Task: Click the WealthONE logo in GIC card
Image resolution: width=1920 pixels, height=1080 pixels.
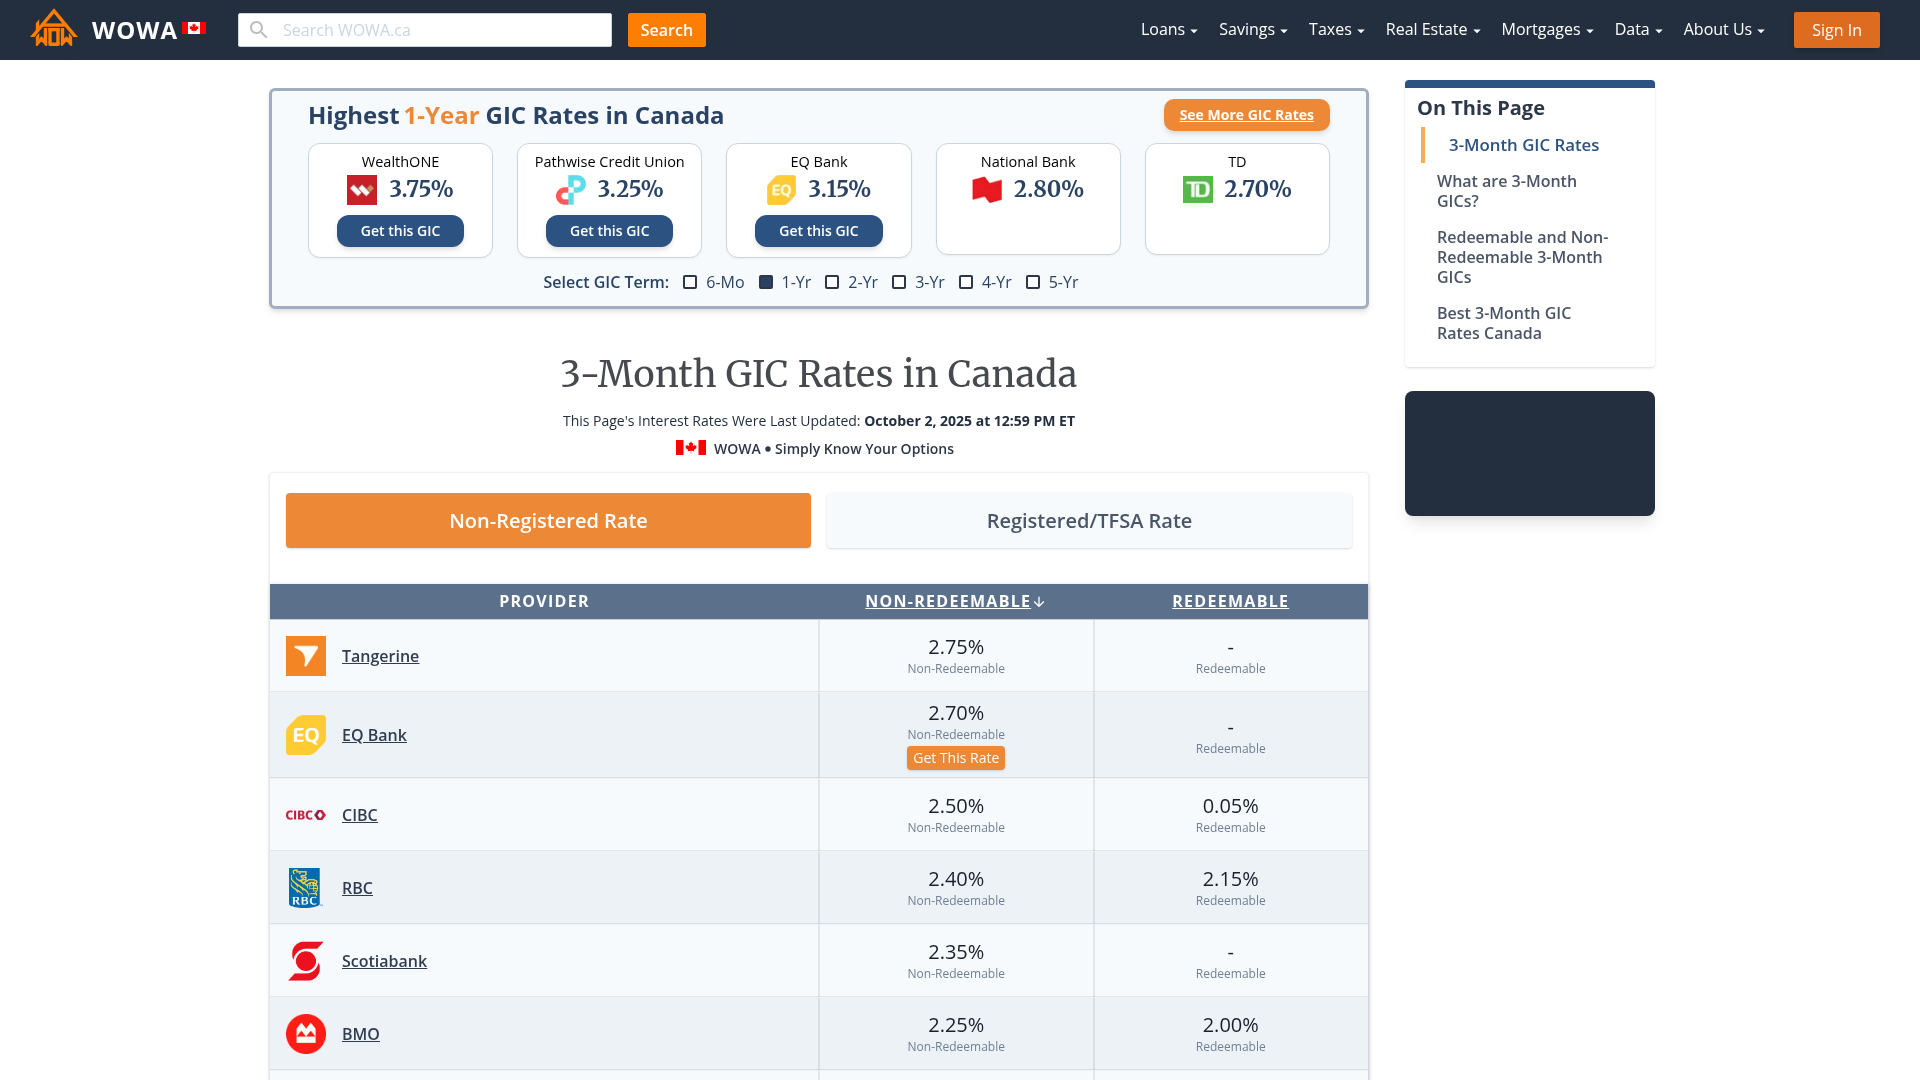Action: [362, 190]
